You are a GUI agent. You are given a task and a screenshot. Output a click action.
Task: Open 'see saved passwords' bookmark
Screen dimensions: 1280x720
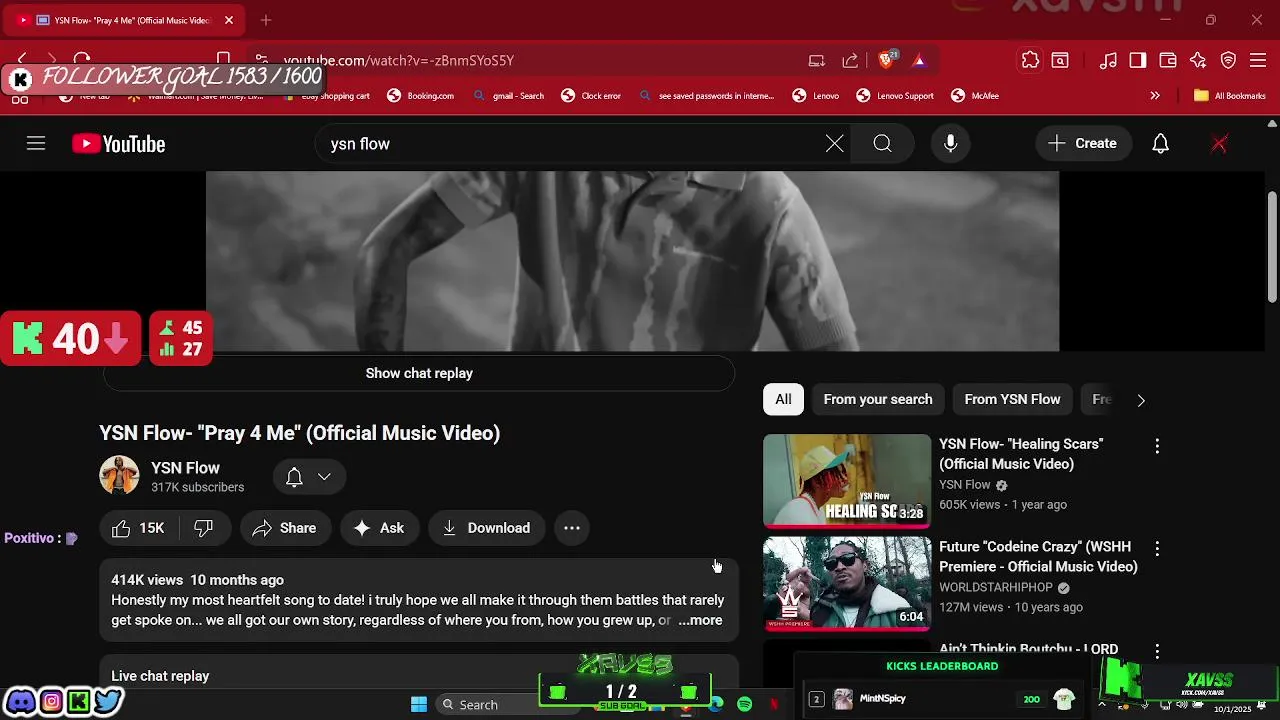[x=706, y=96]
